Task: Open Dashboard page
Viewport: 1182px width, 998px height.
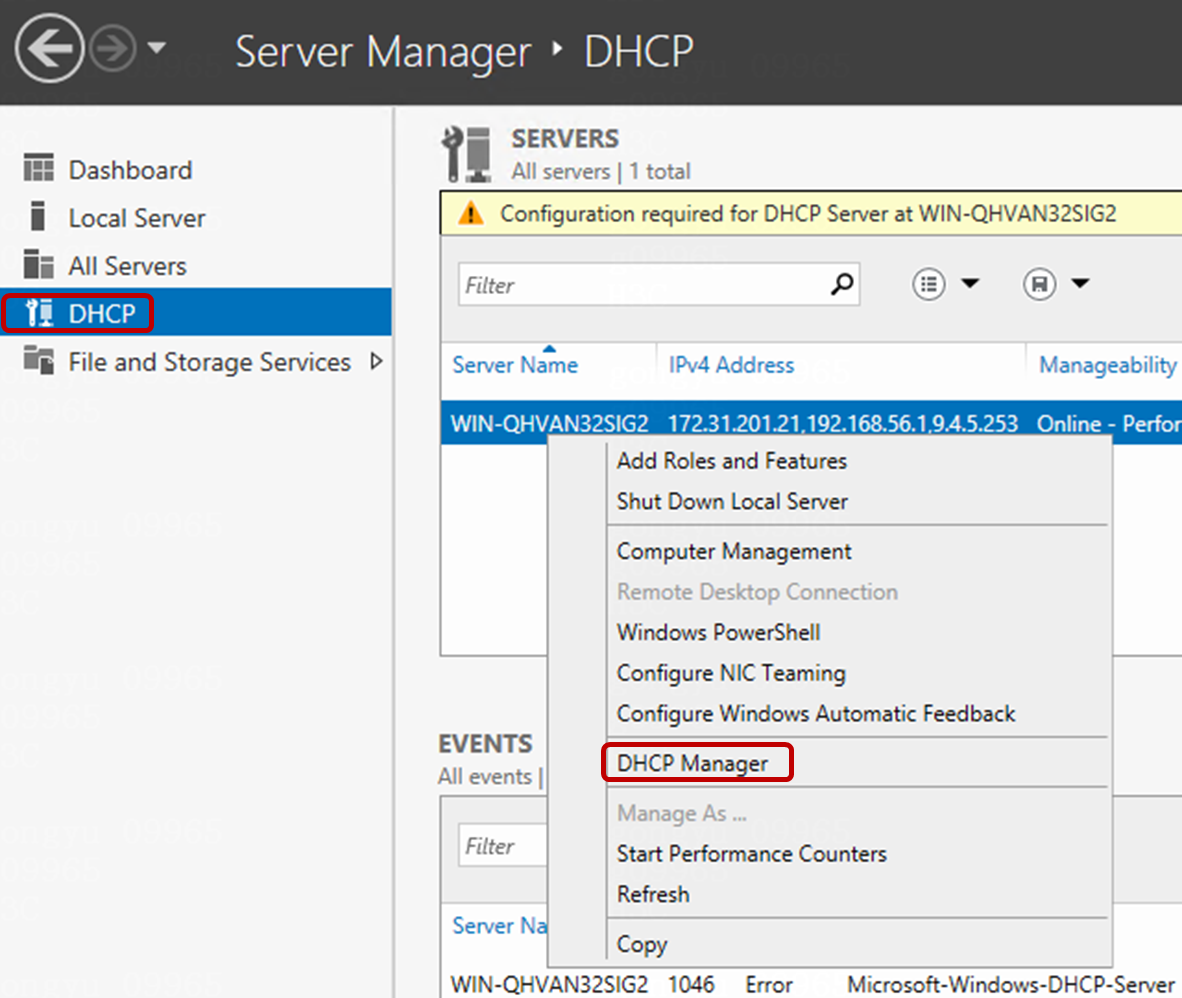Action: click(130, 170)
